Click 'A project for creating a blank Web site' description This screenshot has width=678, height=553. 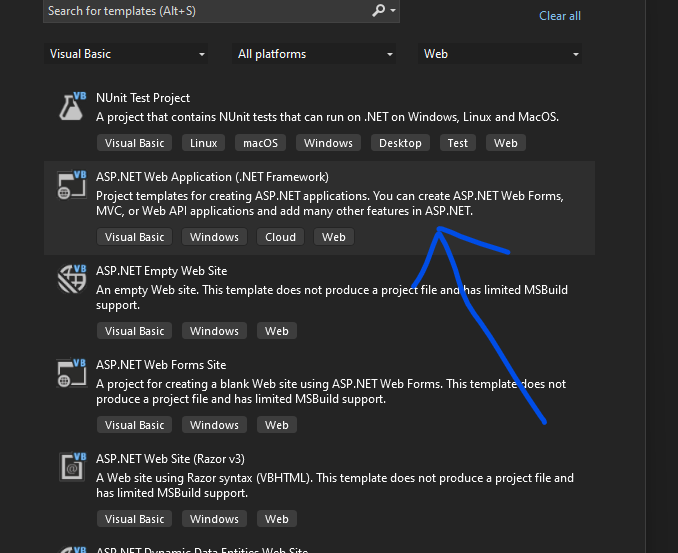click(331, 391)
